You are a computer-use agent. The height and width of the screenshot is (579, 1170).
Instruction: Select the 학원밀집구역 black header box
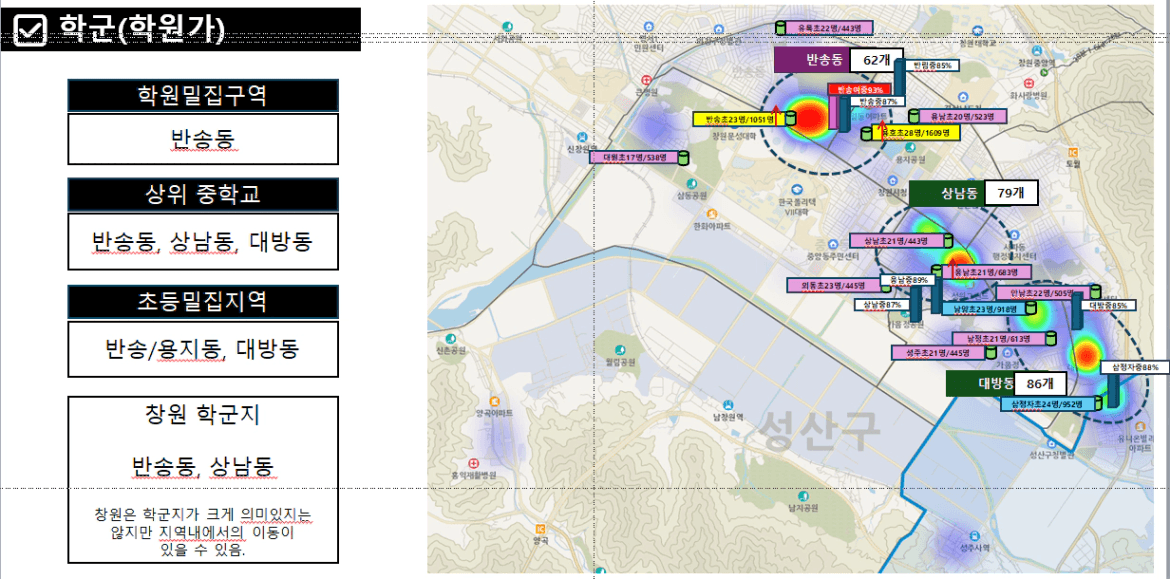coord(203,96)
